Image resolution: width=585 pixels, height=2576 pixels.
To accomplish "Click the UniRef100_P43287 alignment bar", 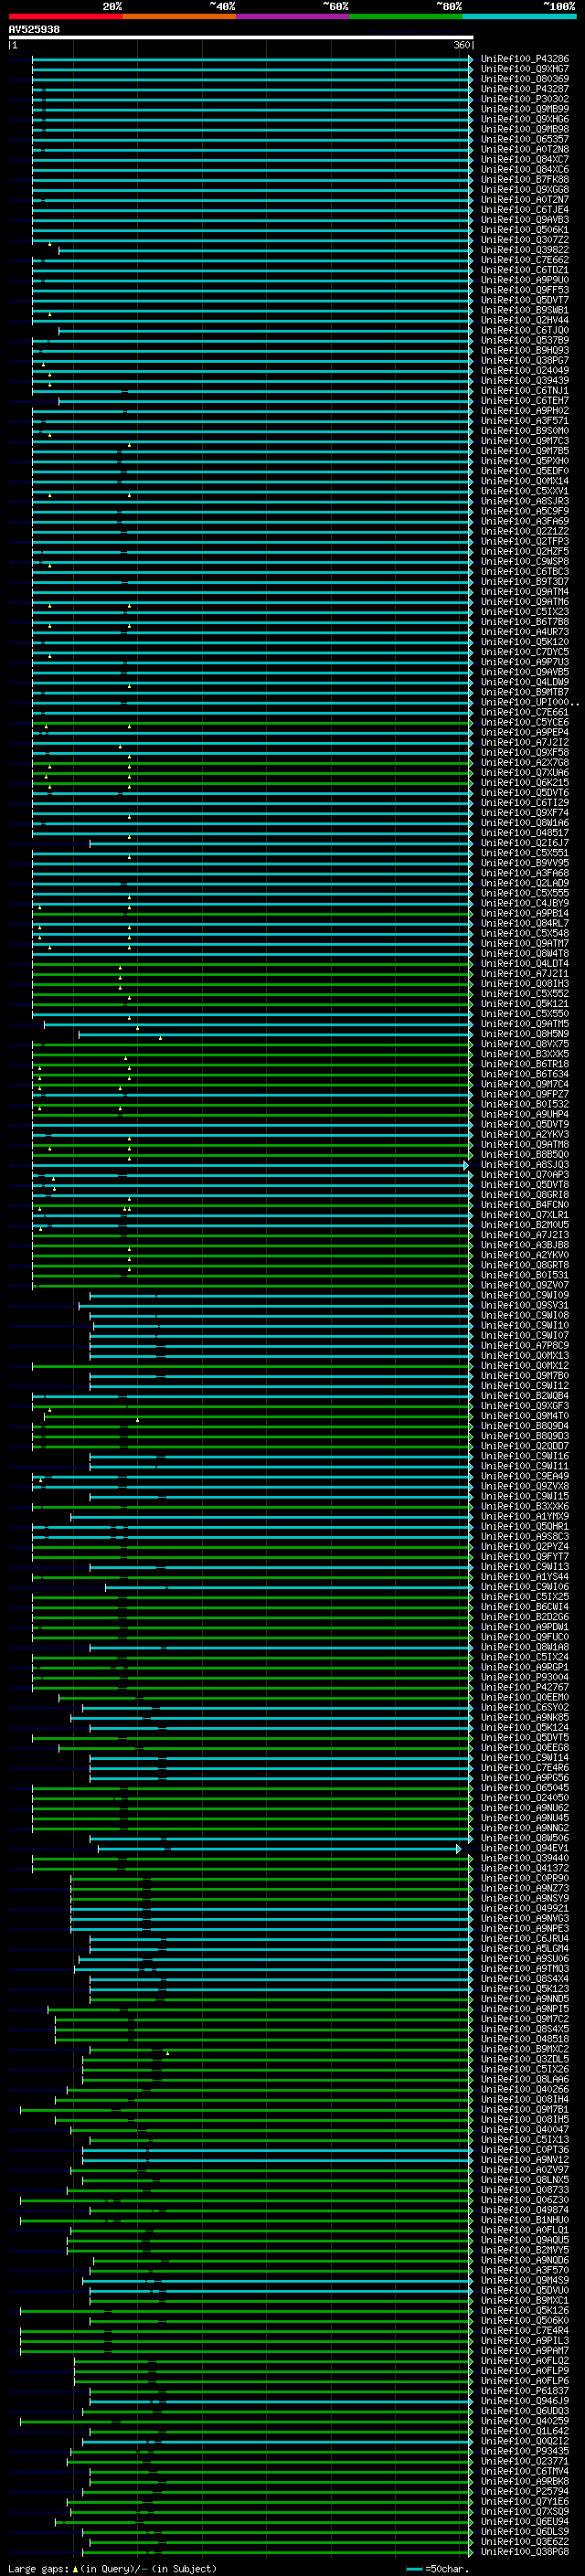I will (250, 90).
